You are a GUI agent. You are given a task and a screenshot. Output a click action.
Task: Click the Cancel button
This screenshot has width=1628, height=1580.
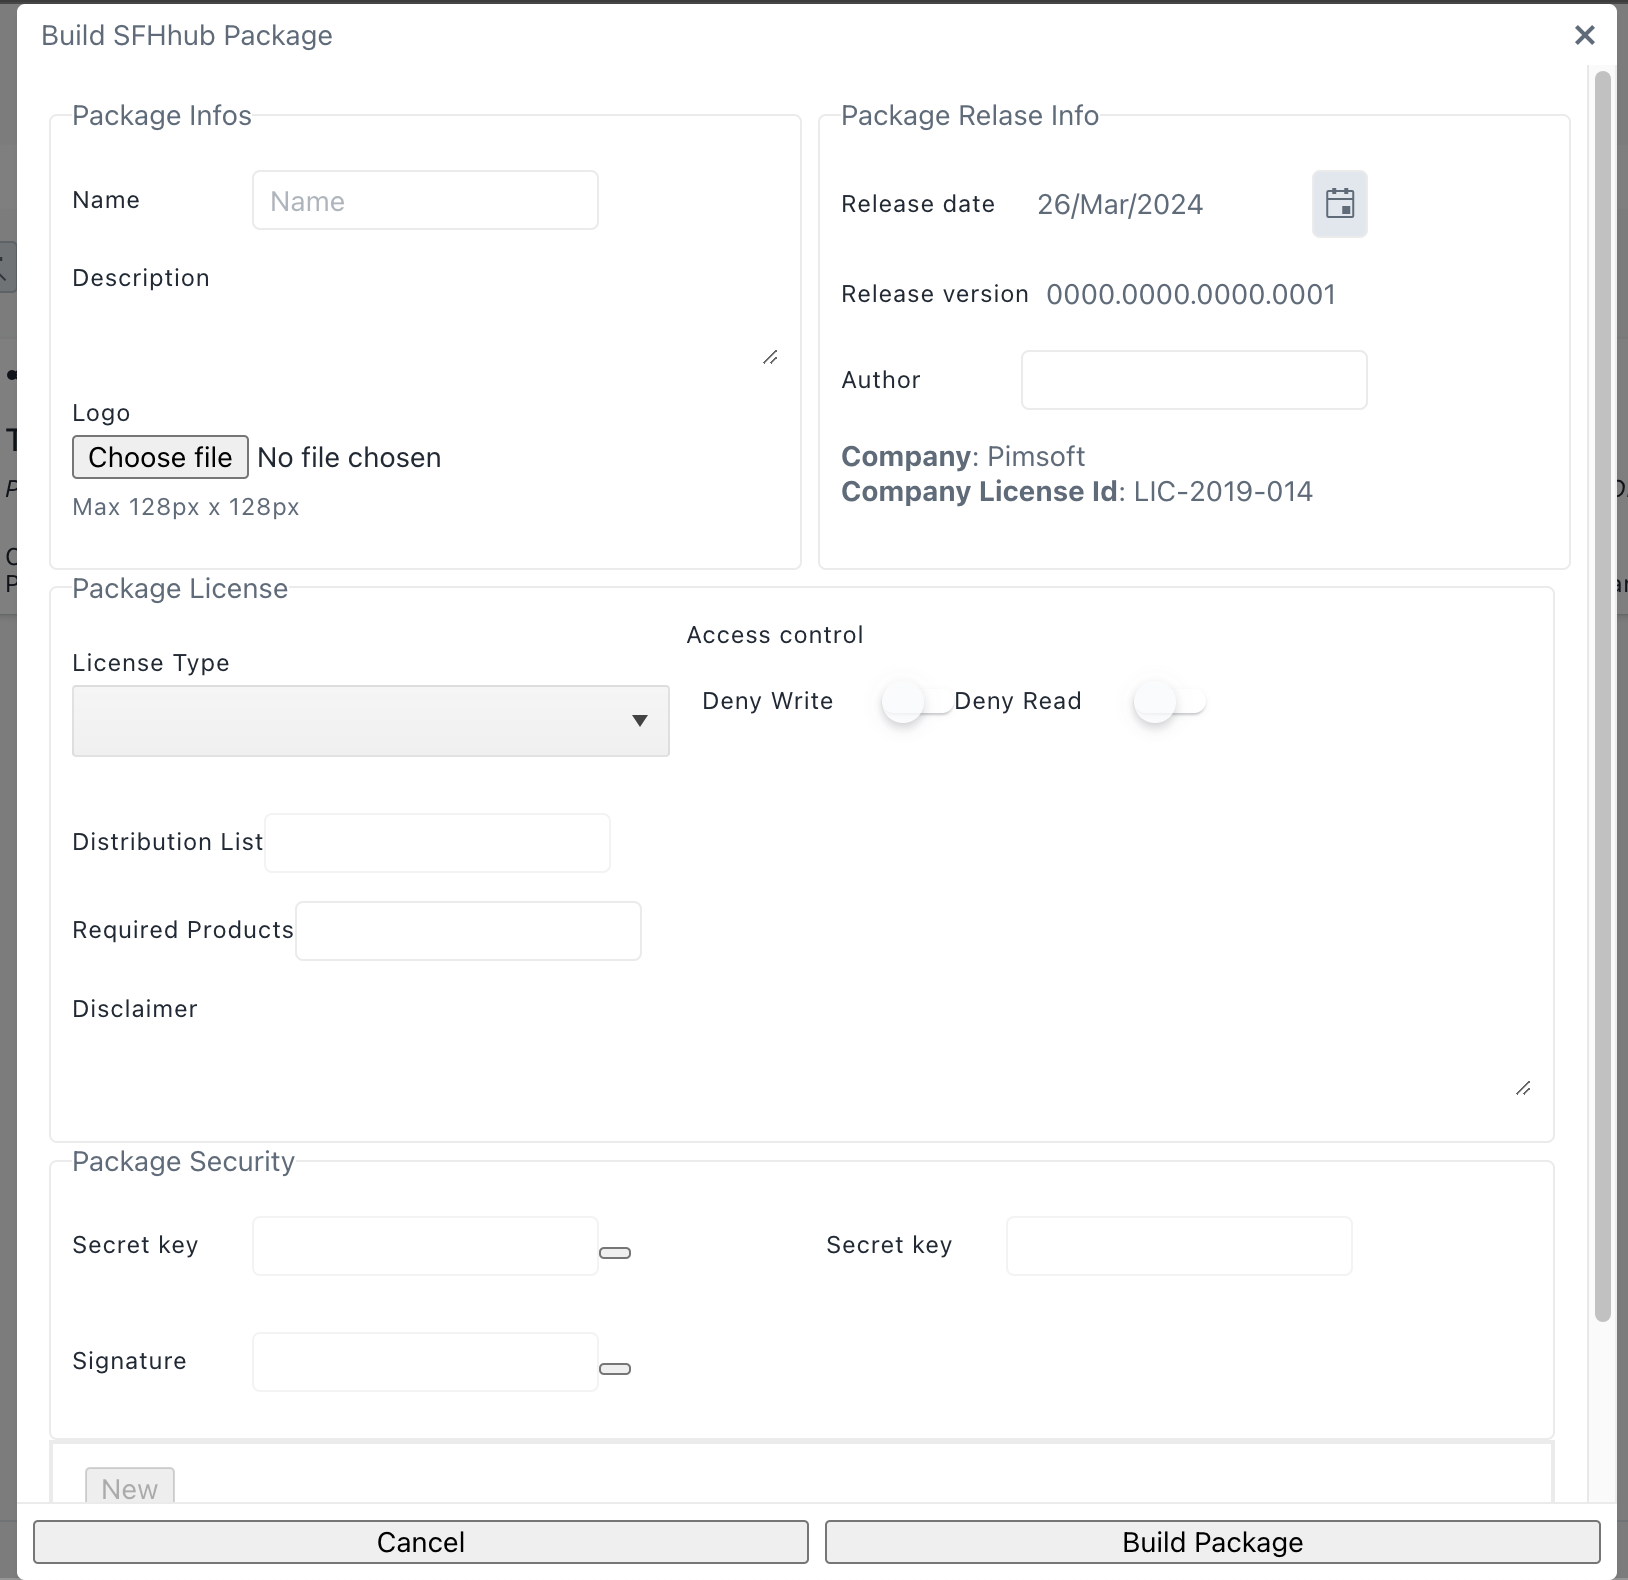tap(420, 1542)
